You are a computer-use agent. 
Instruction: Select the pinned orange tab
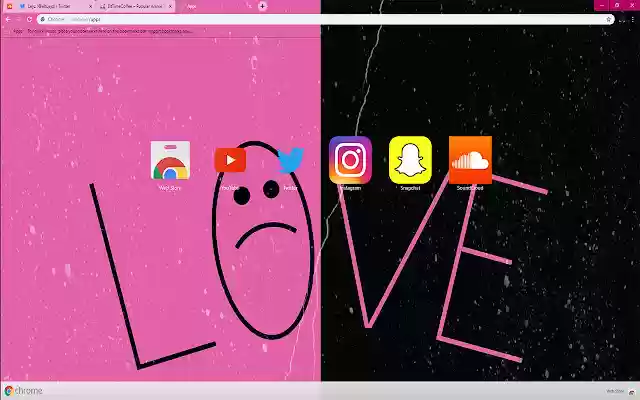pyautogui.click(x=9, y=6)
